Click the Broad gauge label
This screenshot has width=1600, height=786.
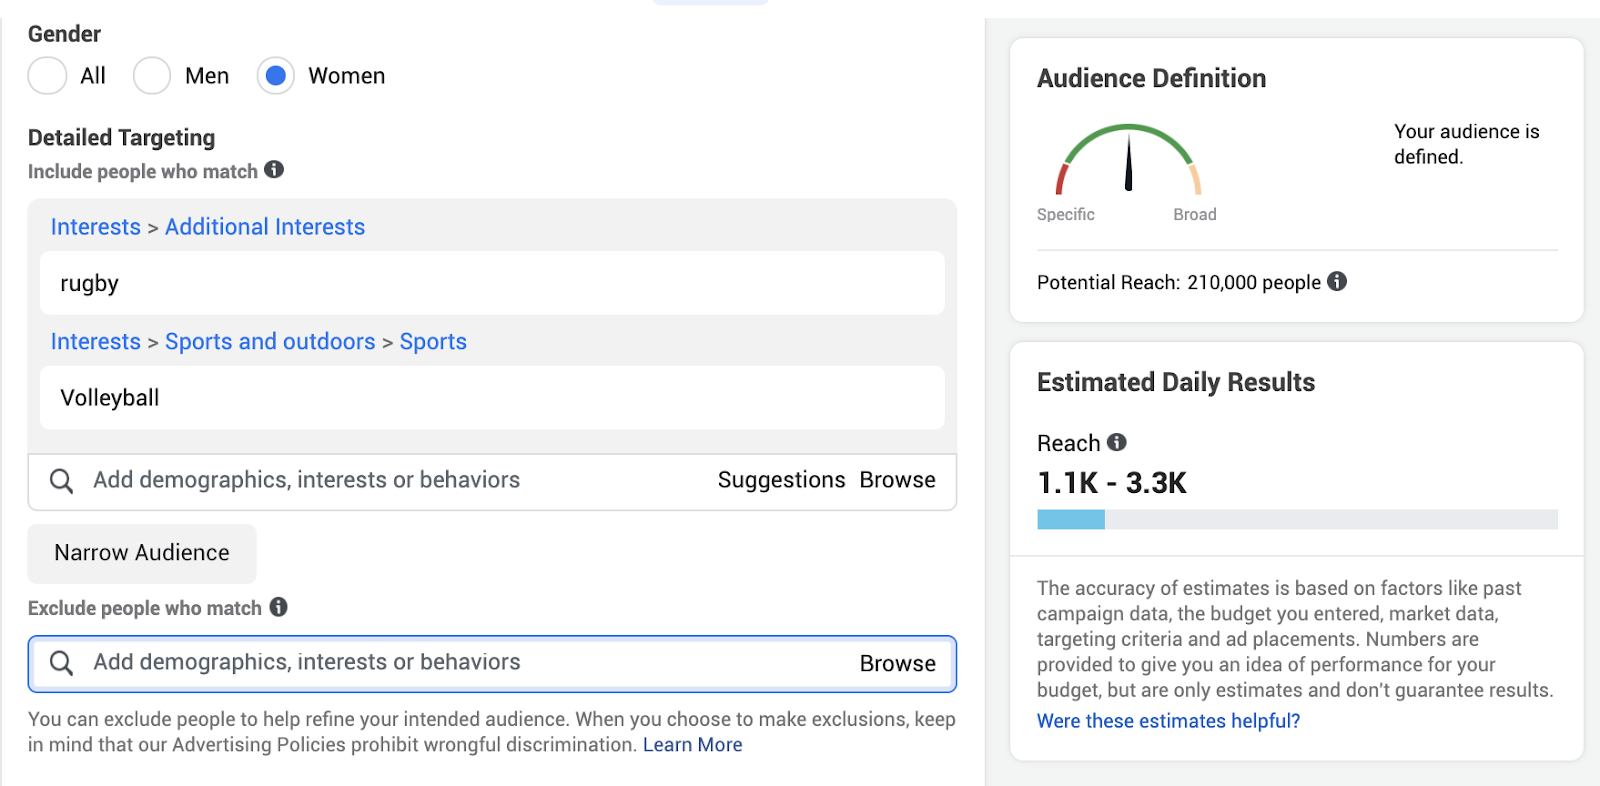click(x=1195, y=214)
